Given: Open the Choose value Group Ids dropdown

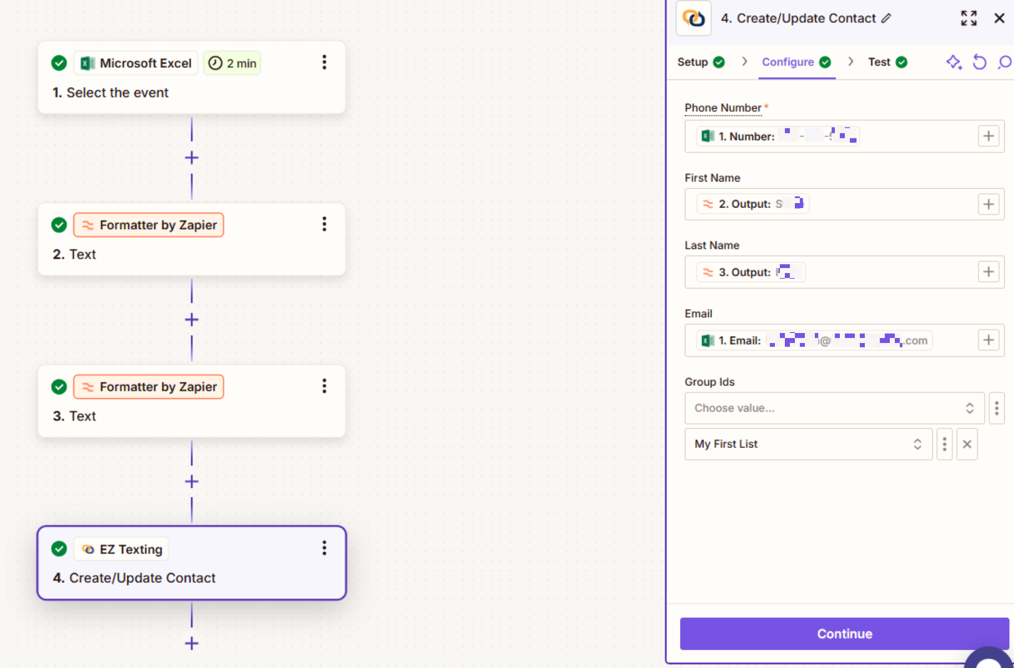Looking at the screenshot, I should coord(835,408).
